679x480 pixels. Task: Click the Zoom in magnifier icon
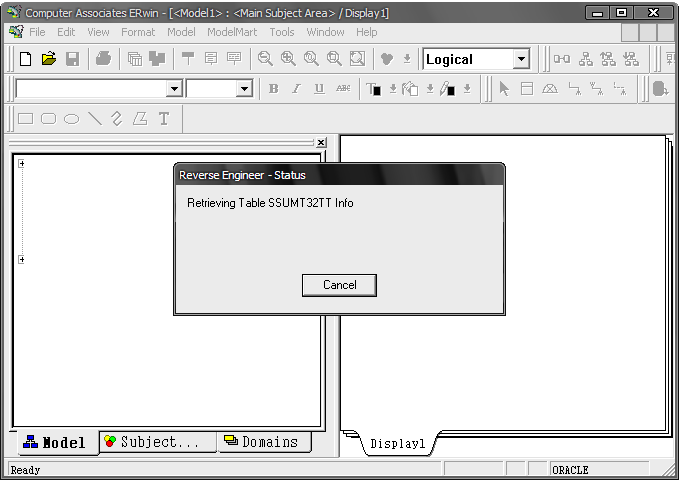click(x=288, y=58)
